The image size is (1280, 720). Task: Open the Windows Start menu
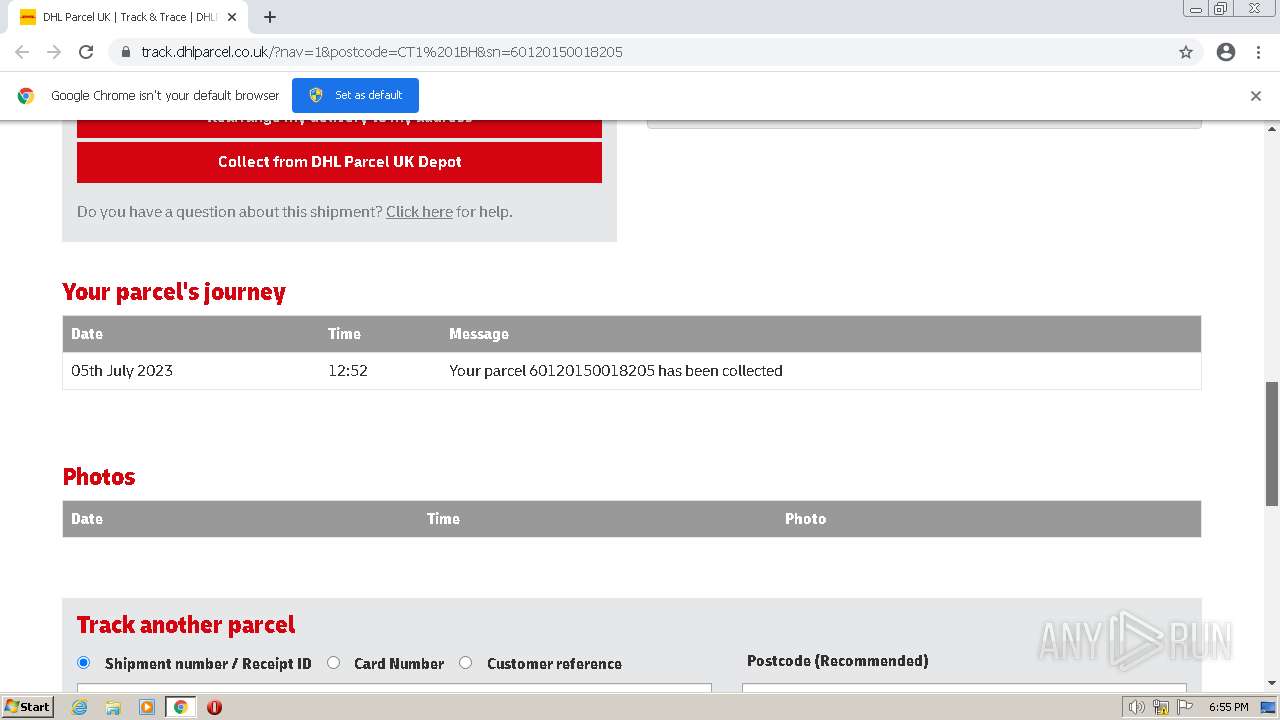(28, 707)
